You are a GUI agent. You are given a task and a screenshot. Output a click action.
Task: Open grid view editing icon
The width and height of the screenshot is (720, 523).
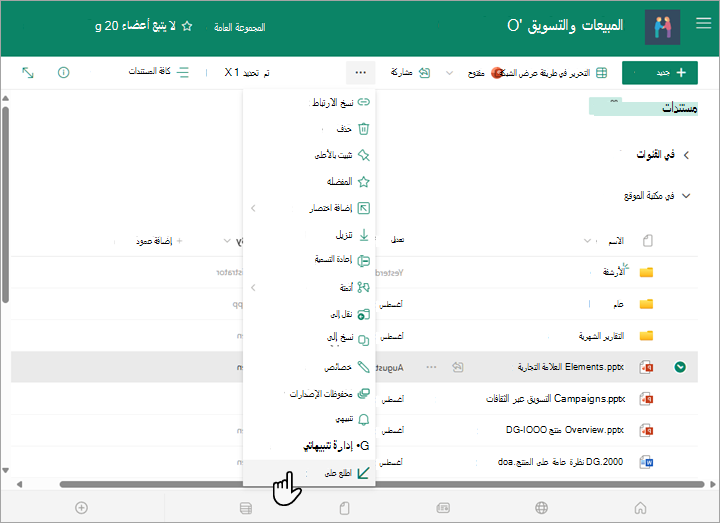click(x=601, y=73)
